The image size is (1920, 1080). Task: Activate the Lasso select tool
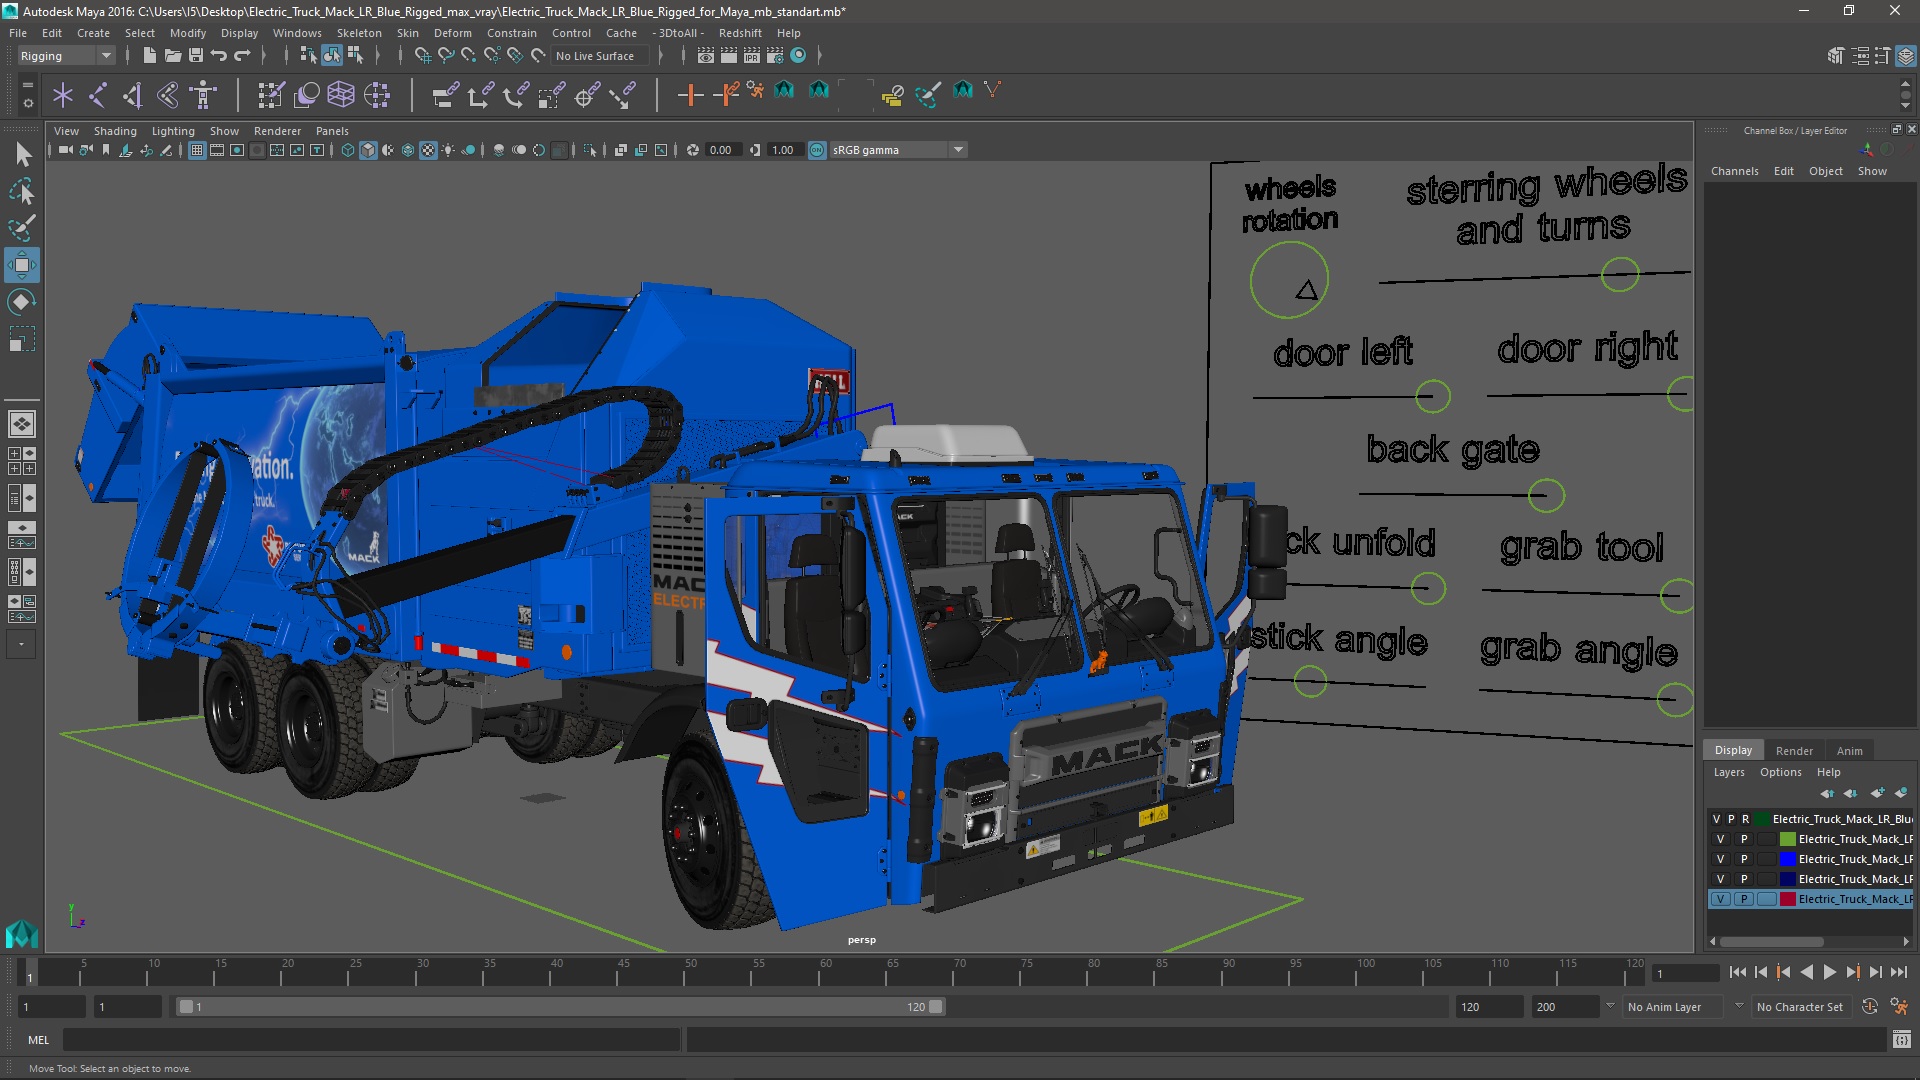click(x=22, y=191)
